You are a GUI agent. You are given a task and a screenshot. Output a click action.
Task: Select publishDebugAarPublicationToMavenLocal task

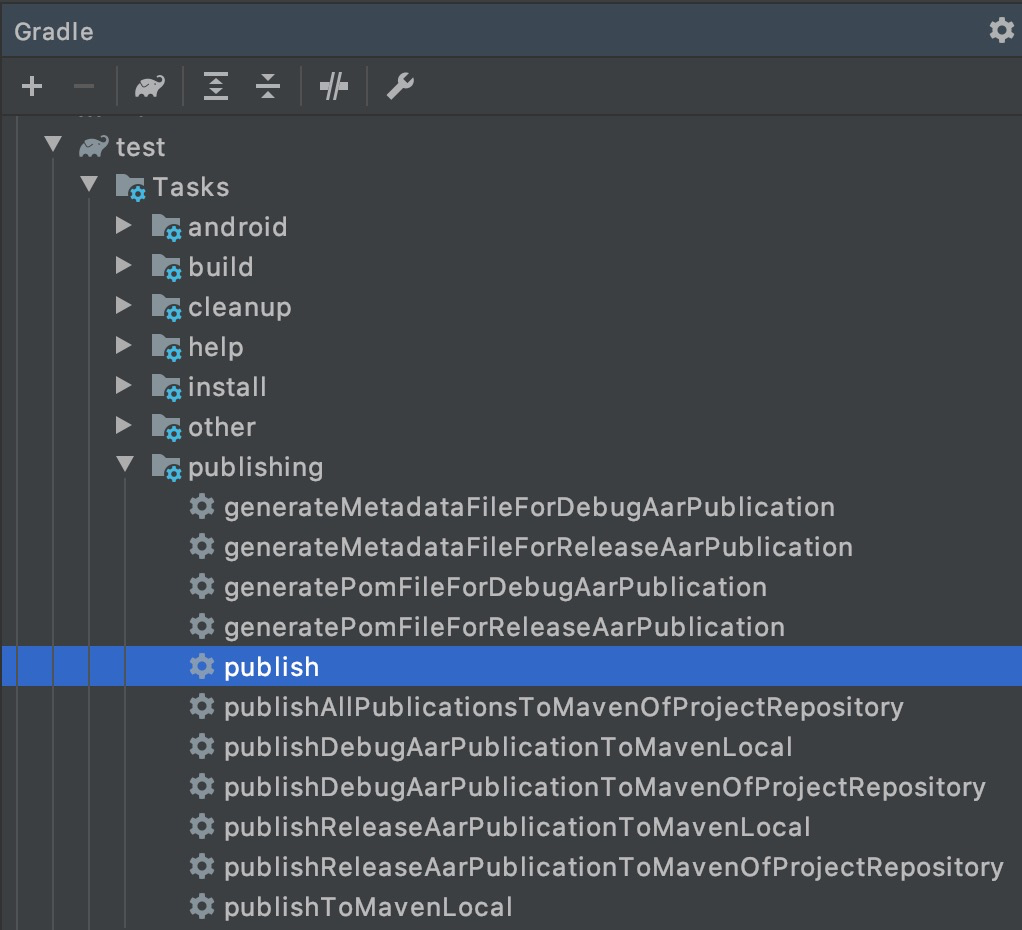click(x=508, y=747)
